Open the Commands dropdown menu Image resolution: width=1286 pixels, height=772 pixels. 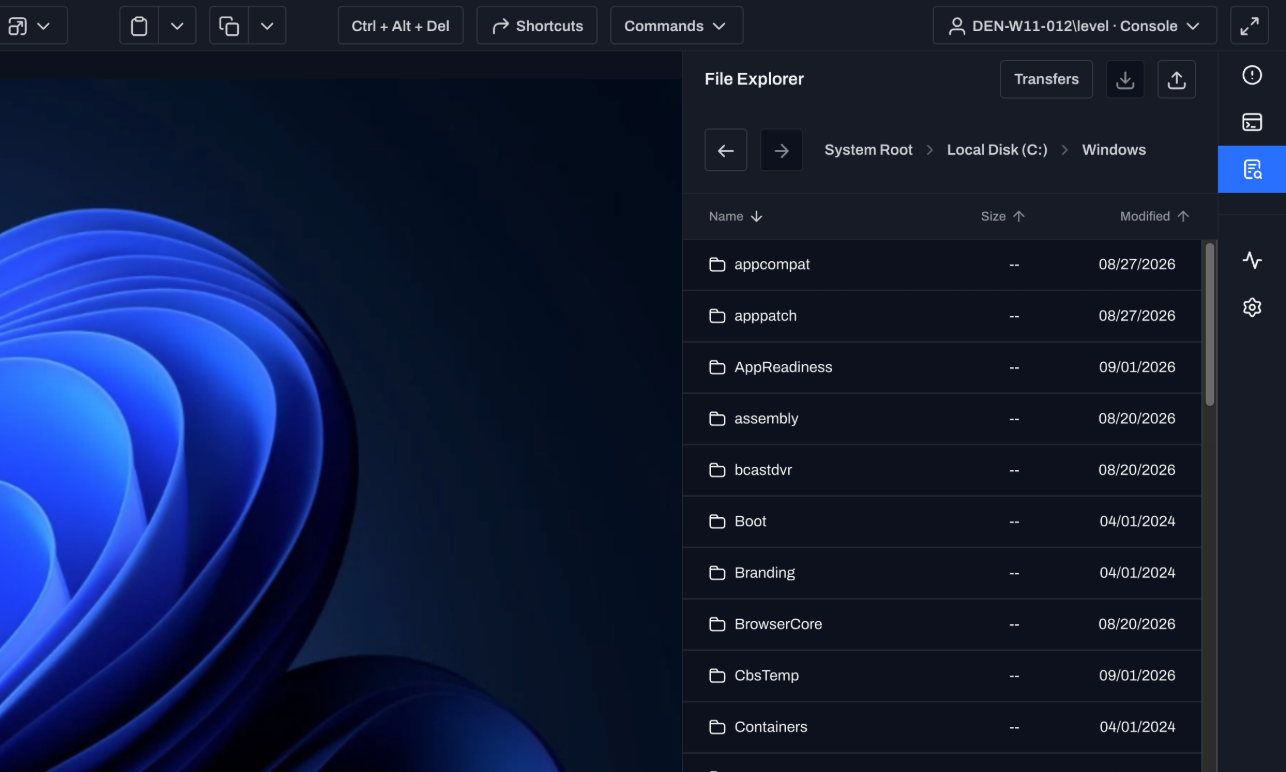[676, 26]
